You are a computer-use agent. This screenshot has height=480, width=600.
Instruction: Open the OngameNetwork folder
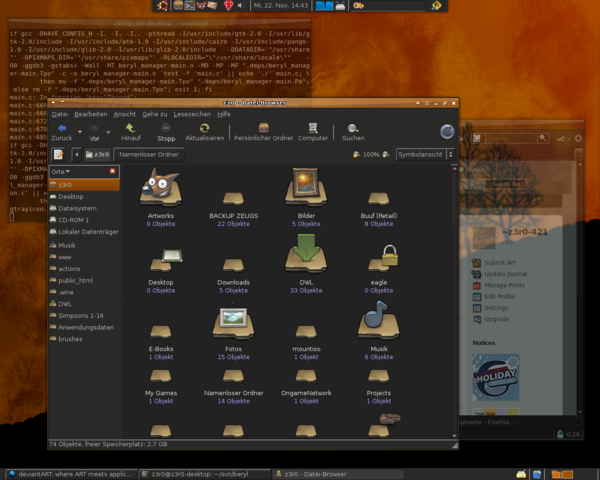pos(306,376)
